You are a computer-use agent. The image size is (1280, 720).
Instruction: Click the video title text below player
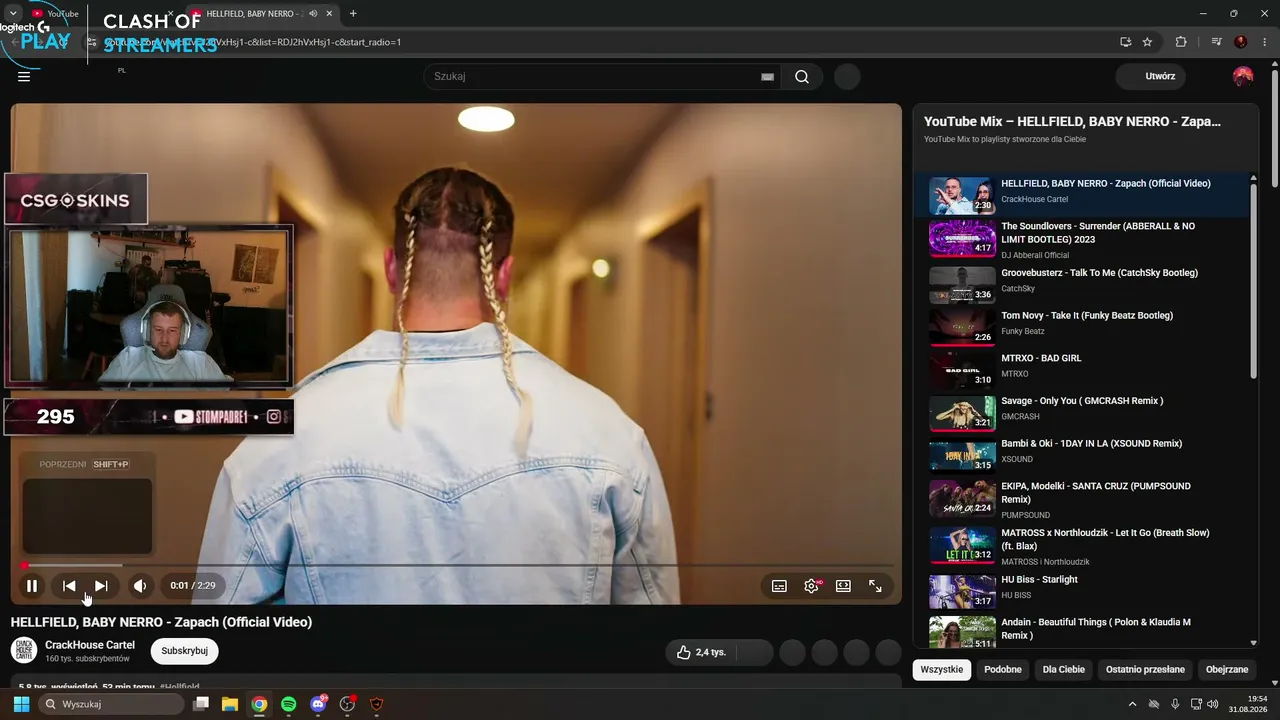coord(161,622)
